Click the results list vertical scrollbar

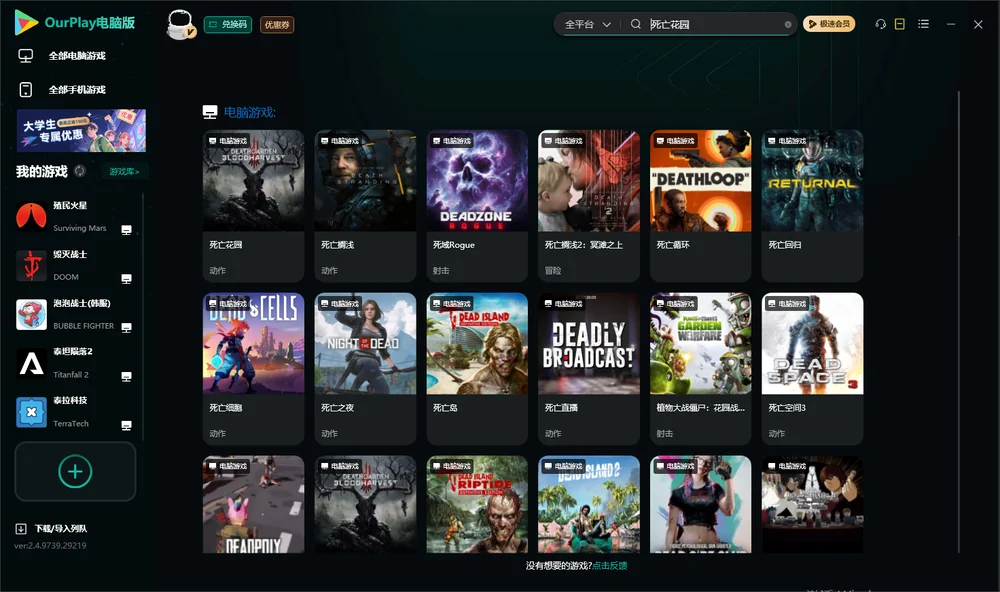pos(958,322)
